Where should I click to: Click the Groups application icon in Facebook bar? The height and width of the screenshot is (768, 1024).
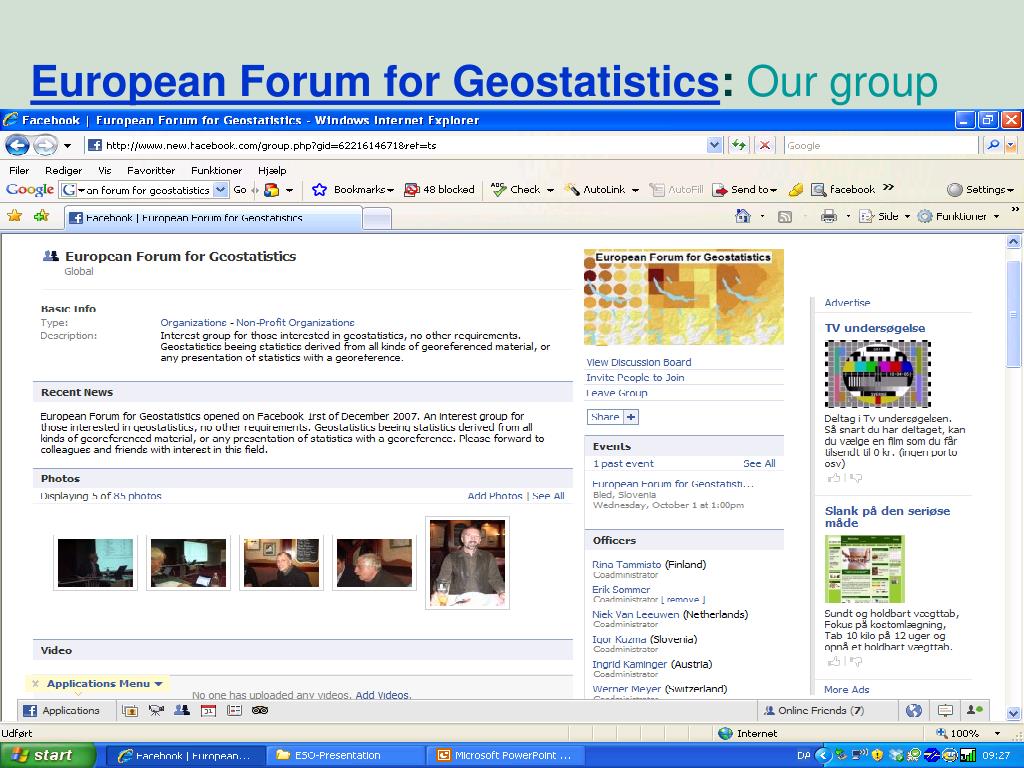(182, 711)
